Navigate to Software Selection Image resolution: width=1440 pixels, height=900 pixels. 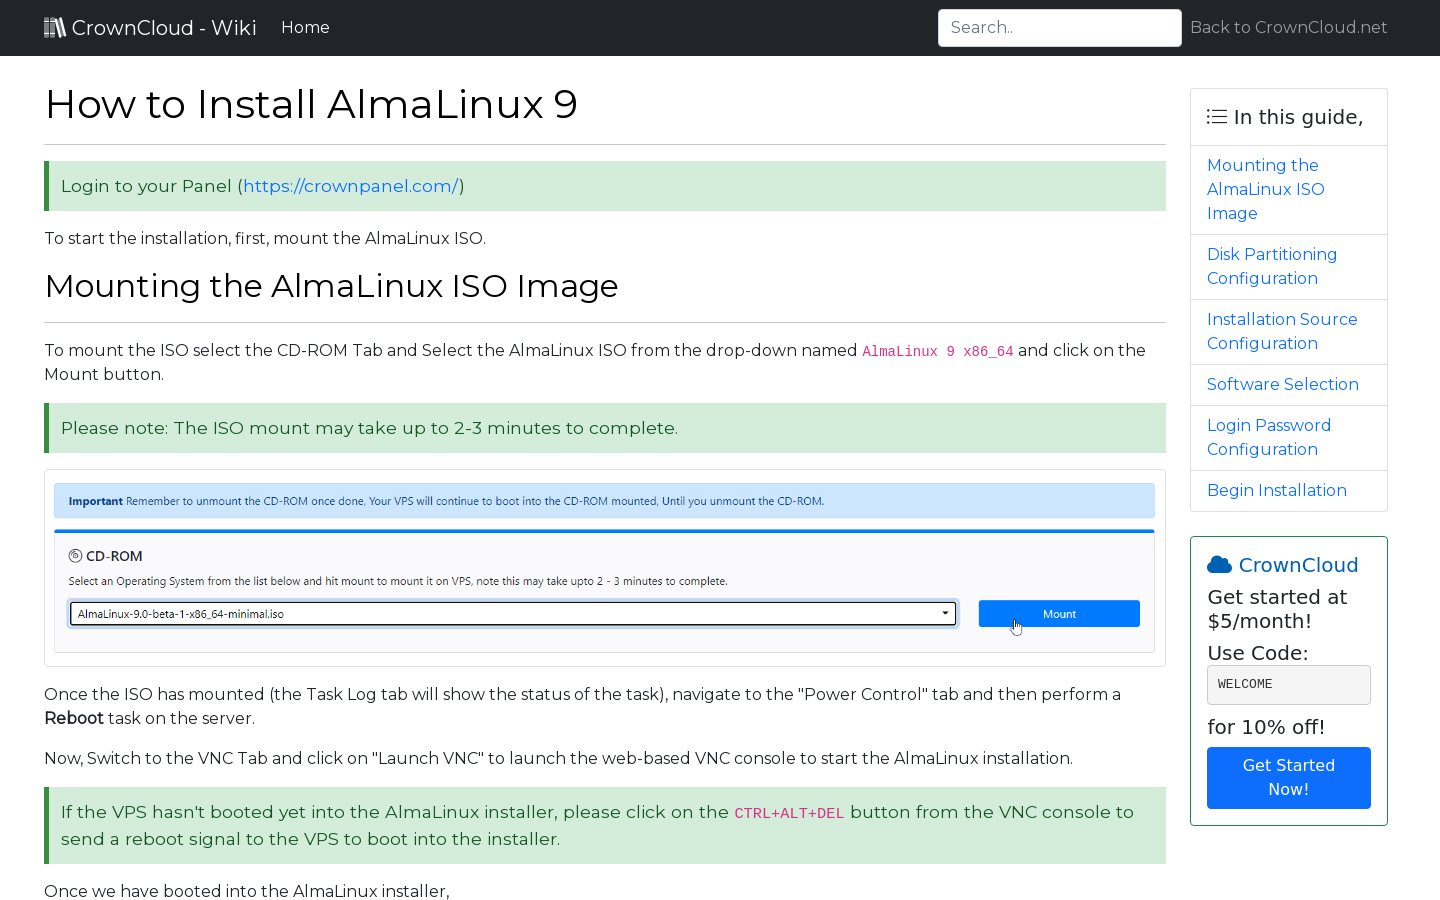click(x=1282, y=384)
